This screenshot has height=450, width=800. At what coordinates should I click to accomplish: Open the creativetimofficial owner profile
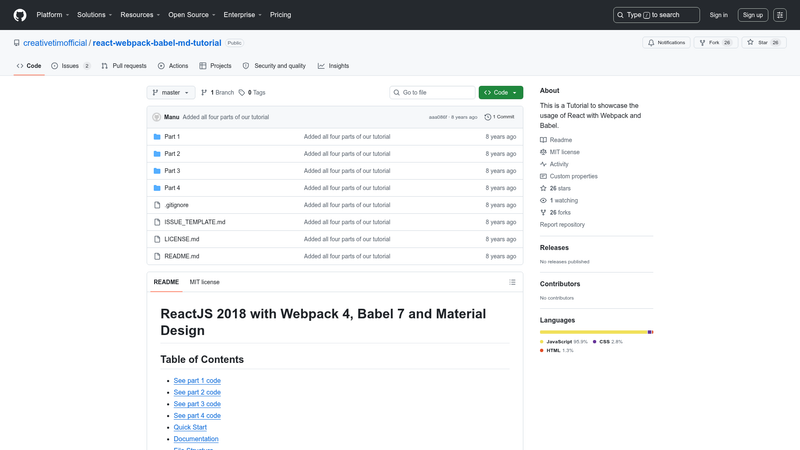pyautogui.click(x=55, y=43)
